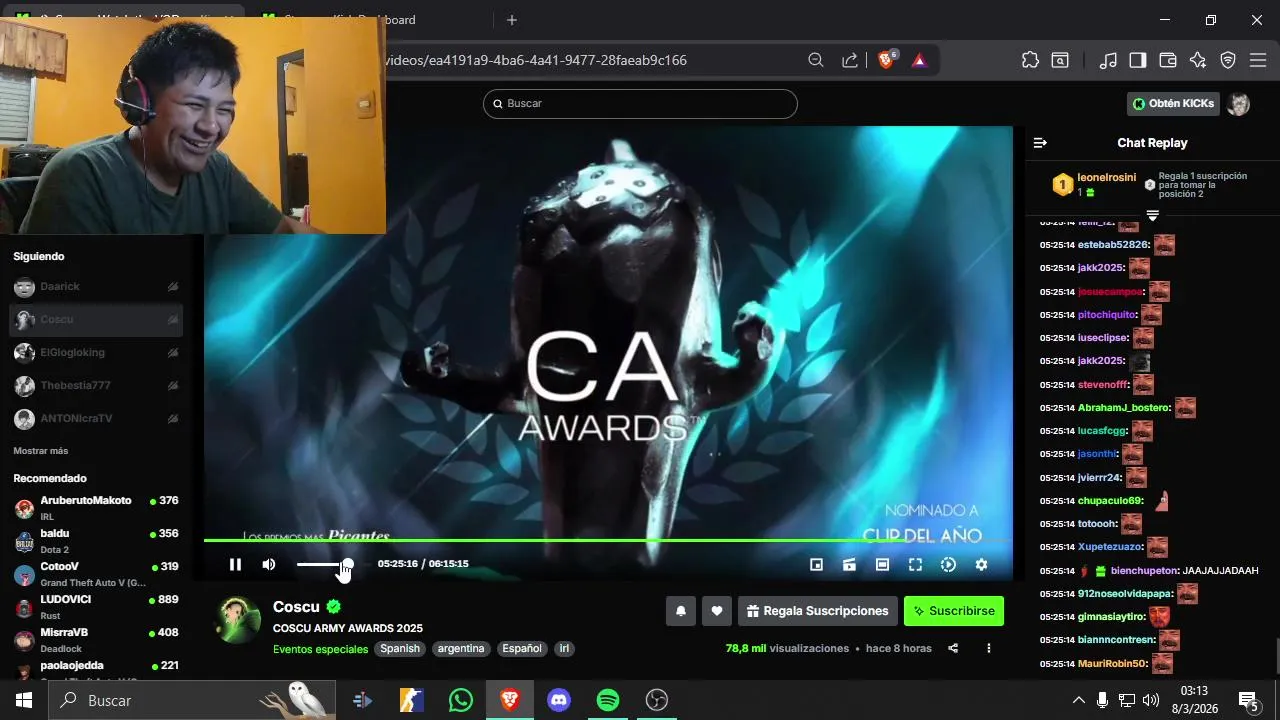The image size is (1280, 720).
Task: Select the Español tag
Action: click(522, 649)
